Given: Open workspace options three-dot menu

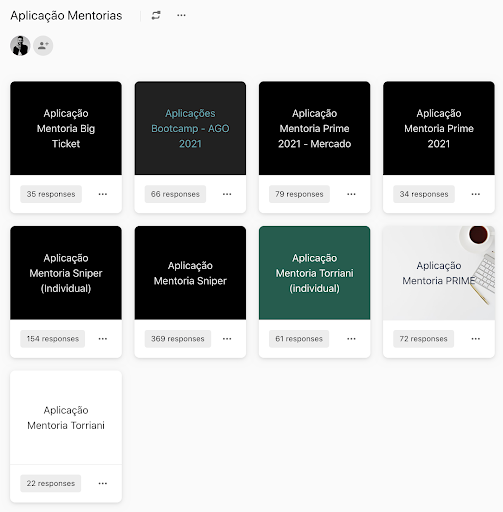Looking at the screenshot, I should tap(181, 15).
